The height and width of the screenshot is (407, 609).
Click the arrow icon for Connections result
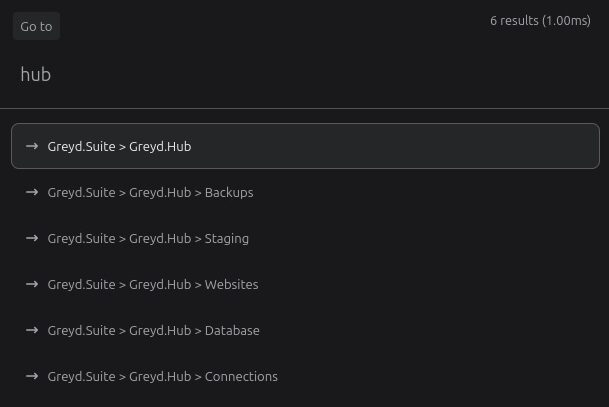point(32,376)
